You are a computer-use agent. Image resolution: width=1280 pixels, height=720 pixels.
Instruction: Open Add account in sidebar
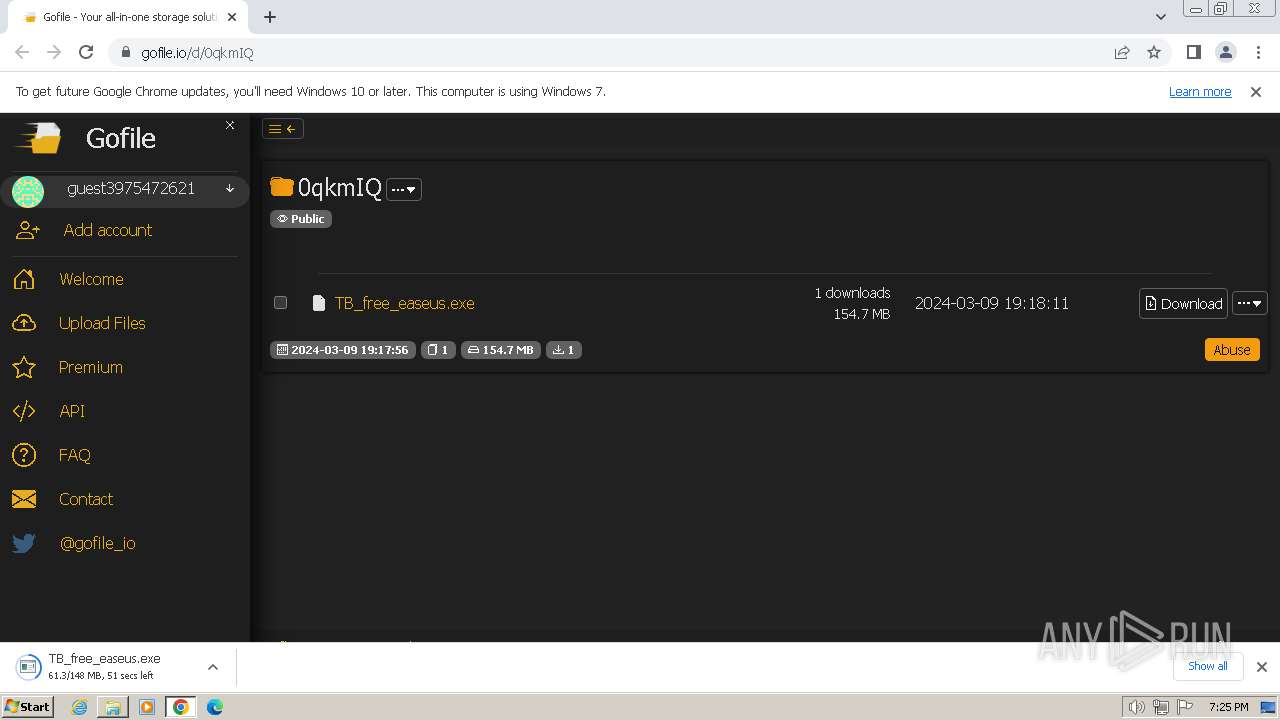point(108,230)
